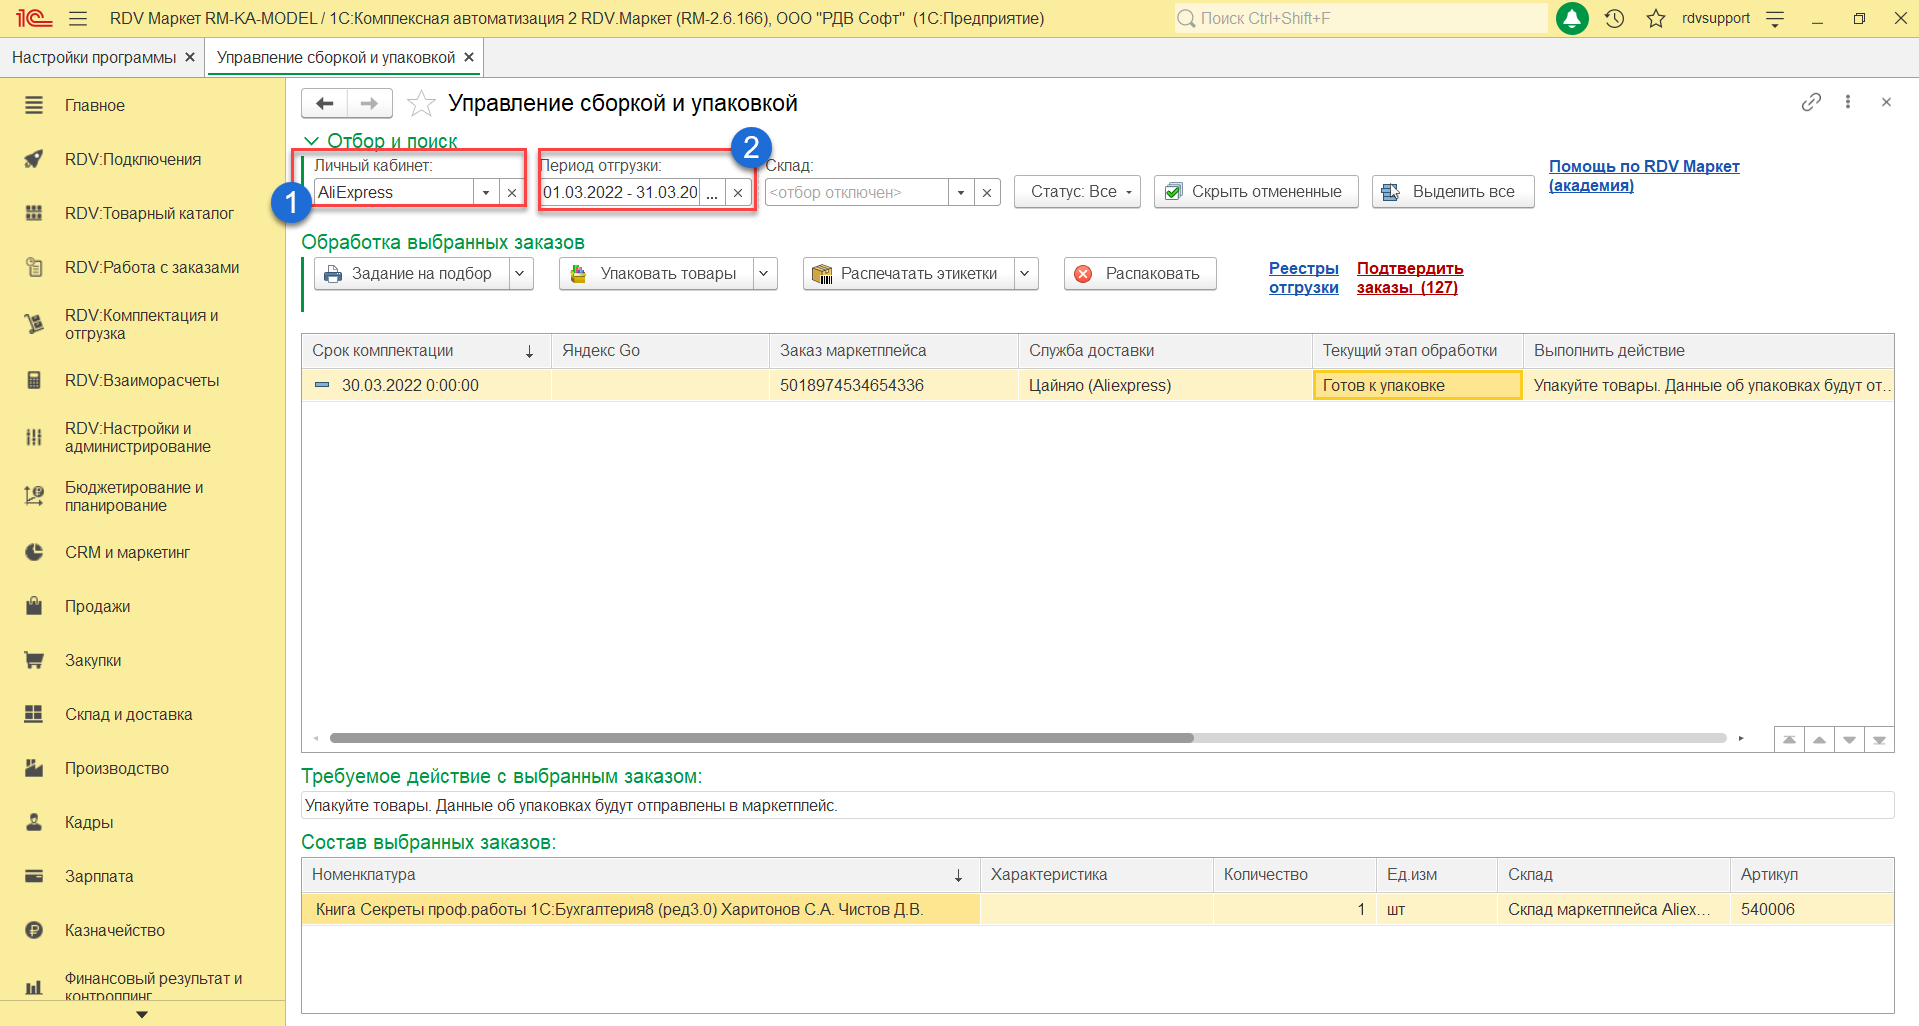
Task: Collapse the Отбор и поиск section
Action: (311, 141)
